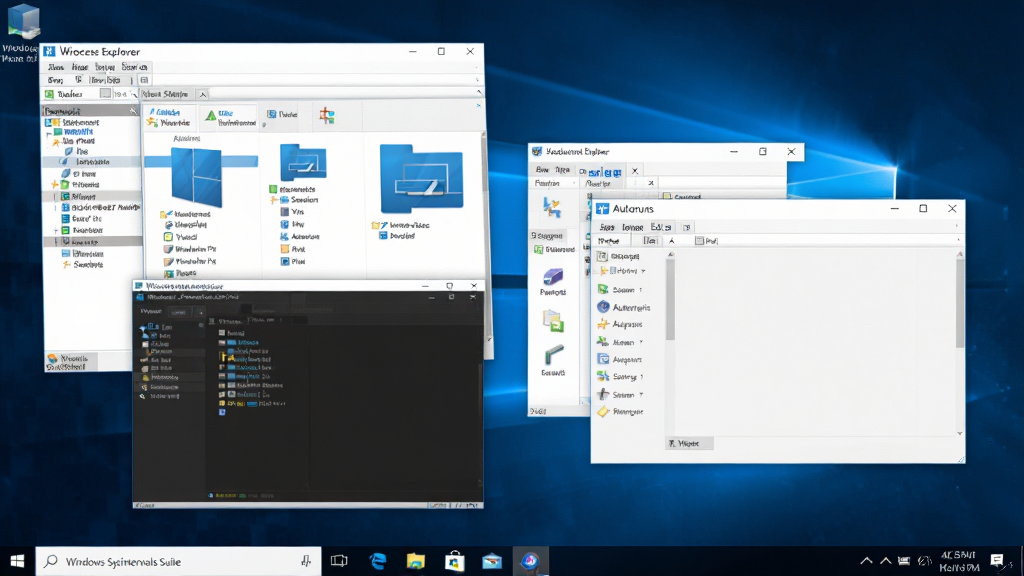Click the button at the bottom of the Autoruns window
Screen dimensions: 1024x576
690,443
